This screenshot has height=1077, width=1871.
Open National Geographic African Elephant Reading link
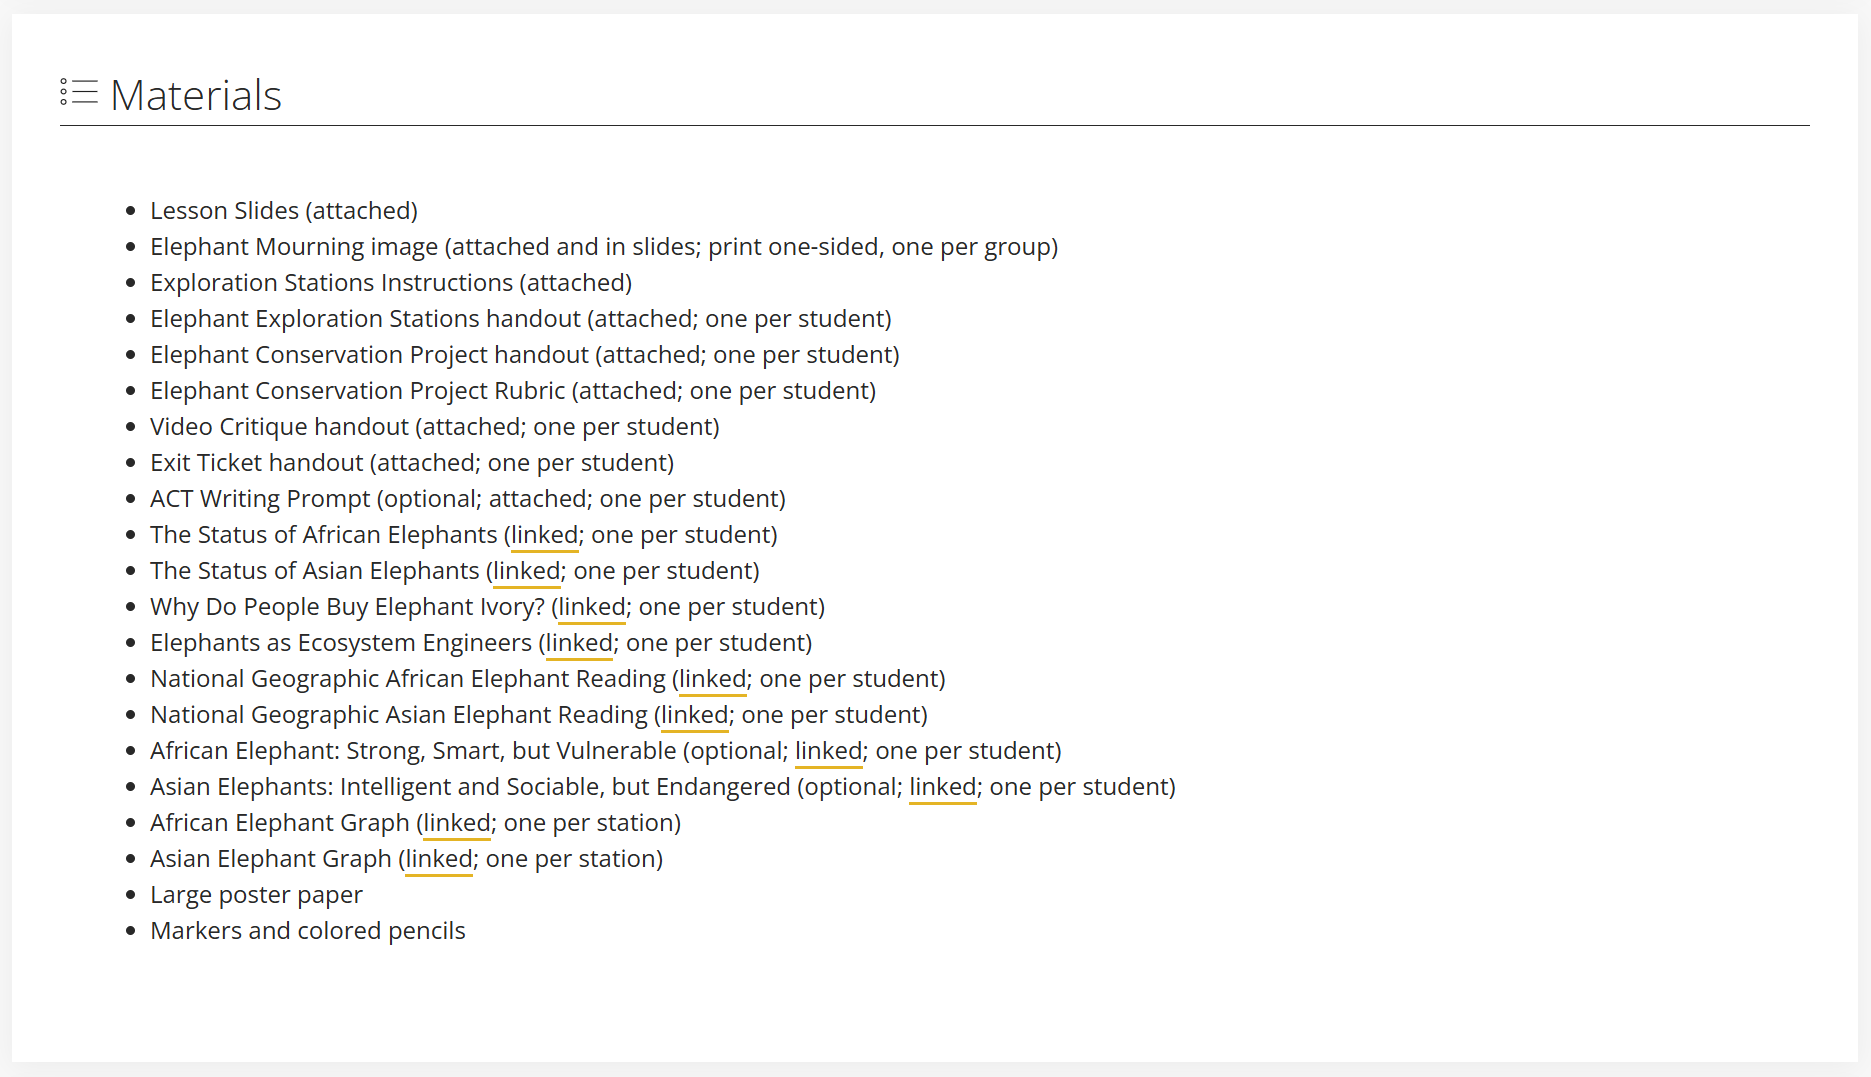tap(712, 679)
